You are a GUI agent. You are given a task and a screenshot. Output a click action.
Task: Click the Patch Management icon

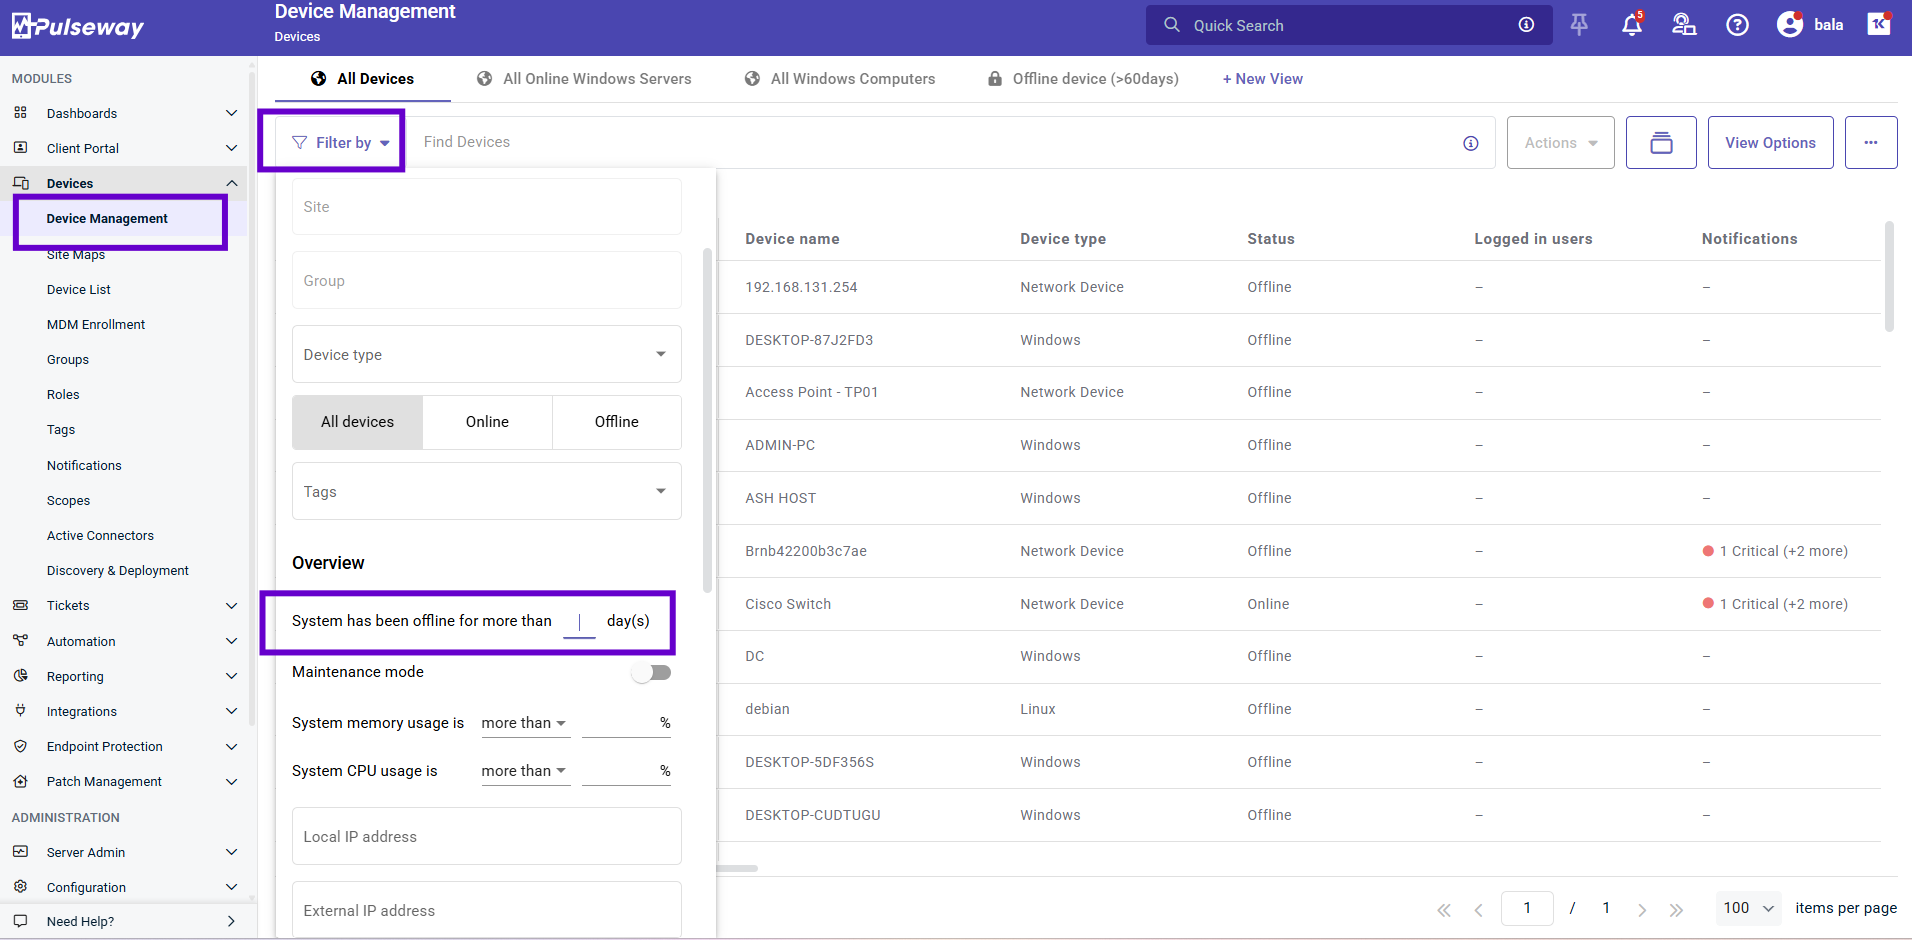[20, 781]
